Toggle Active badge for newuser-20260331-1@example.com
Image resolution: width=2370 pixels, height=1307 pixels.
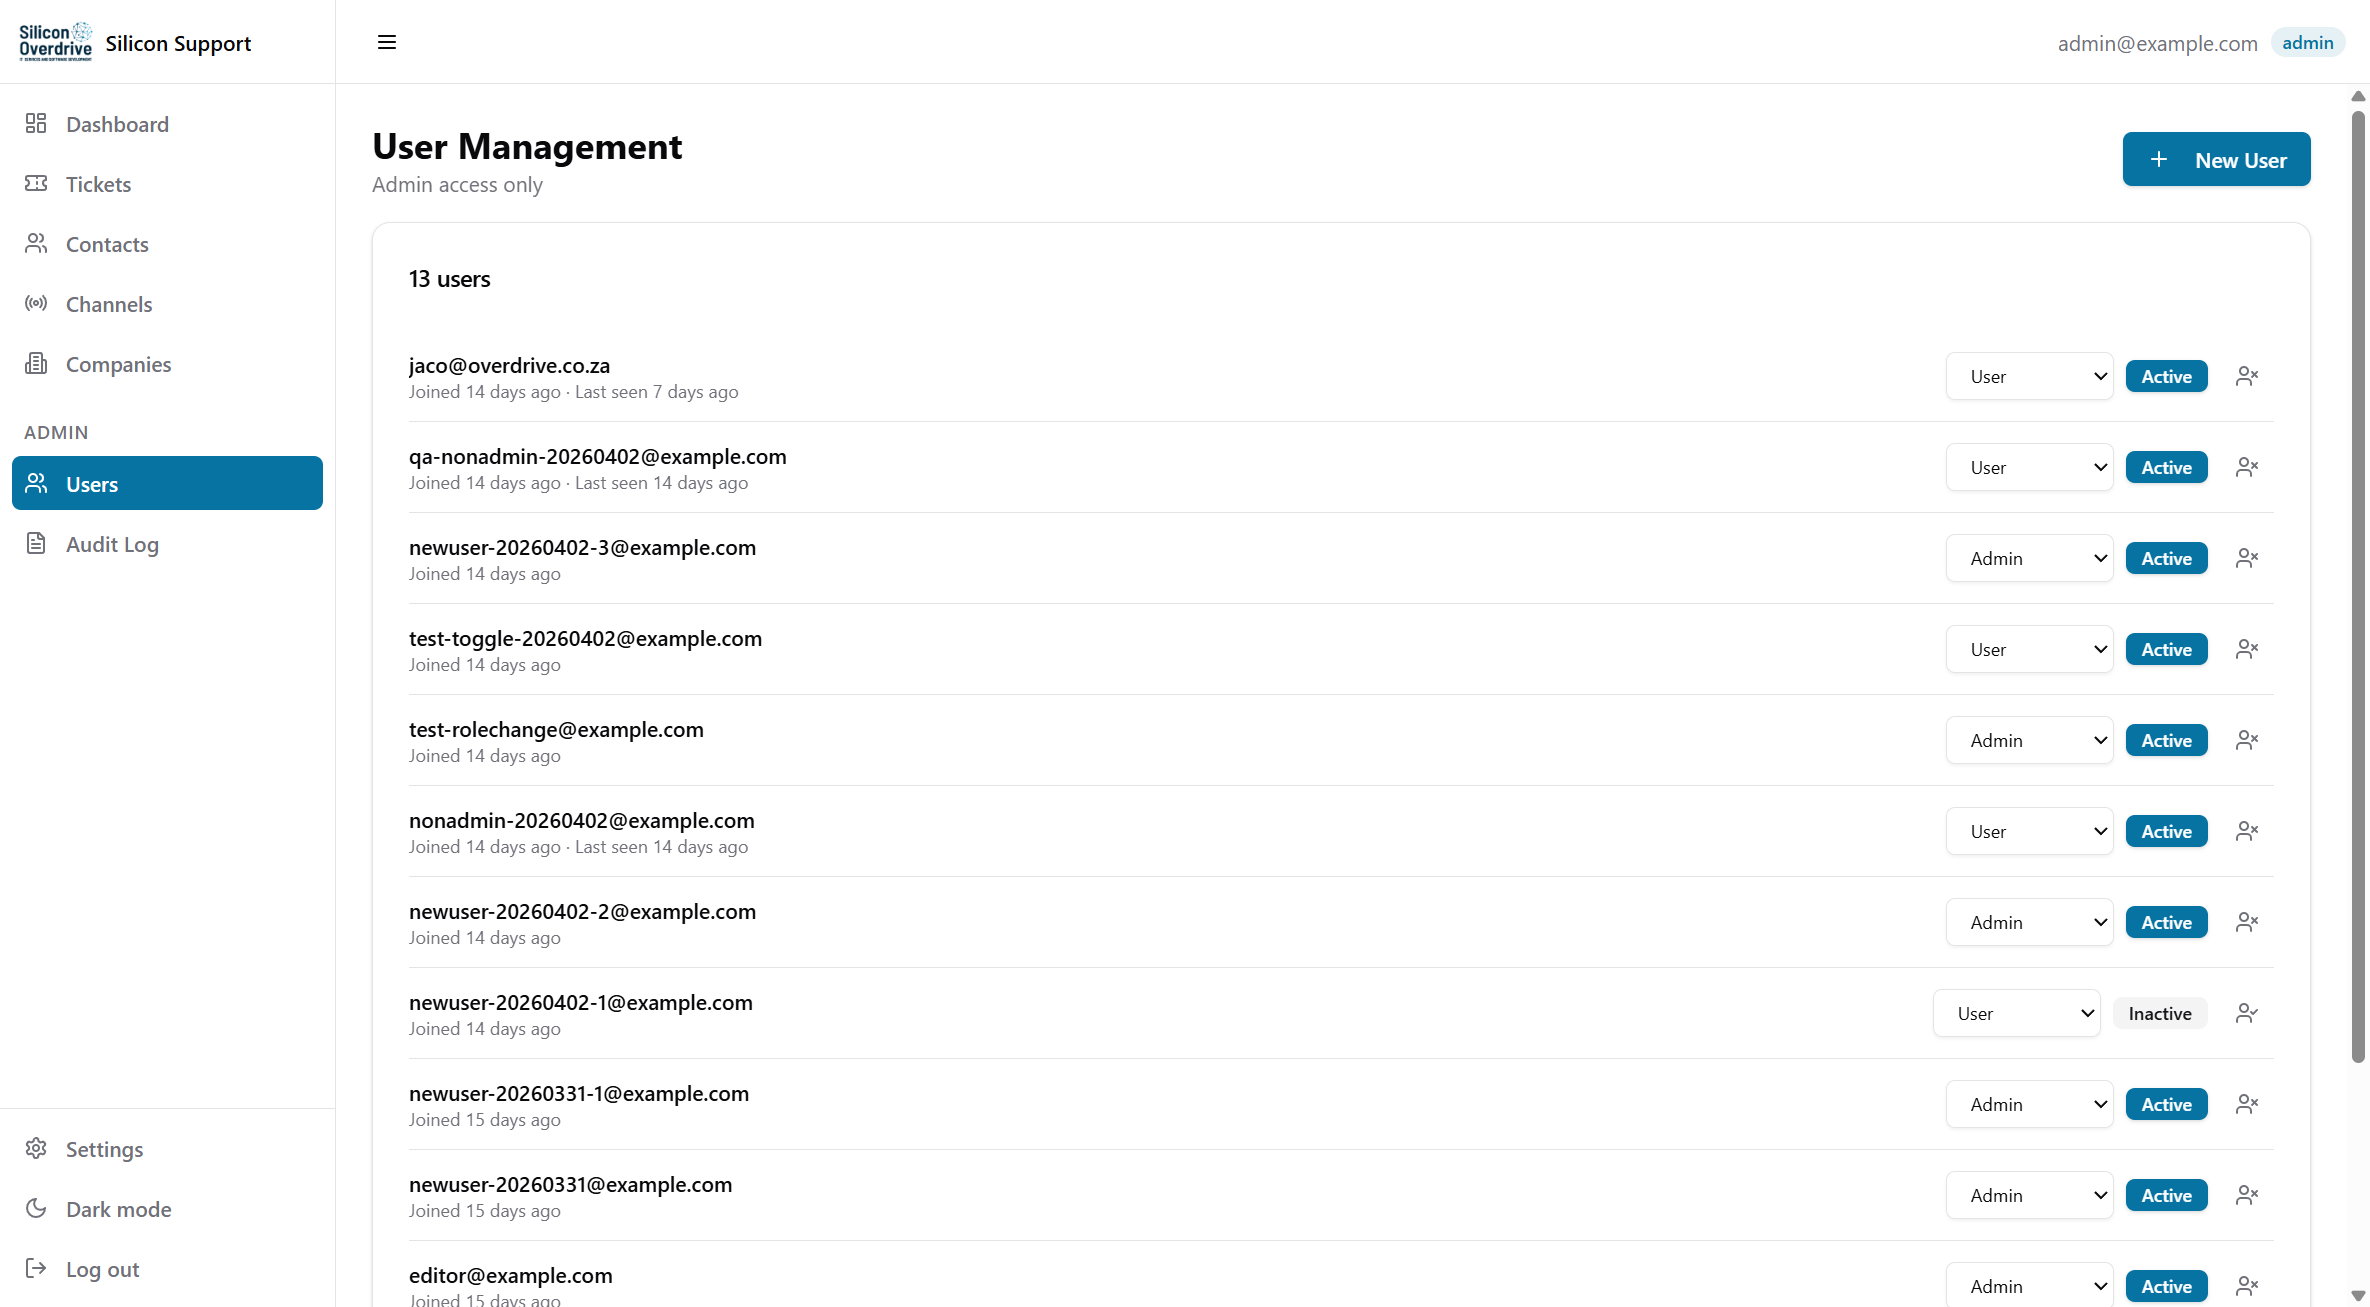[2166, 1104]
